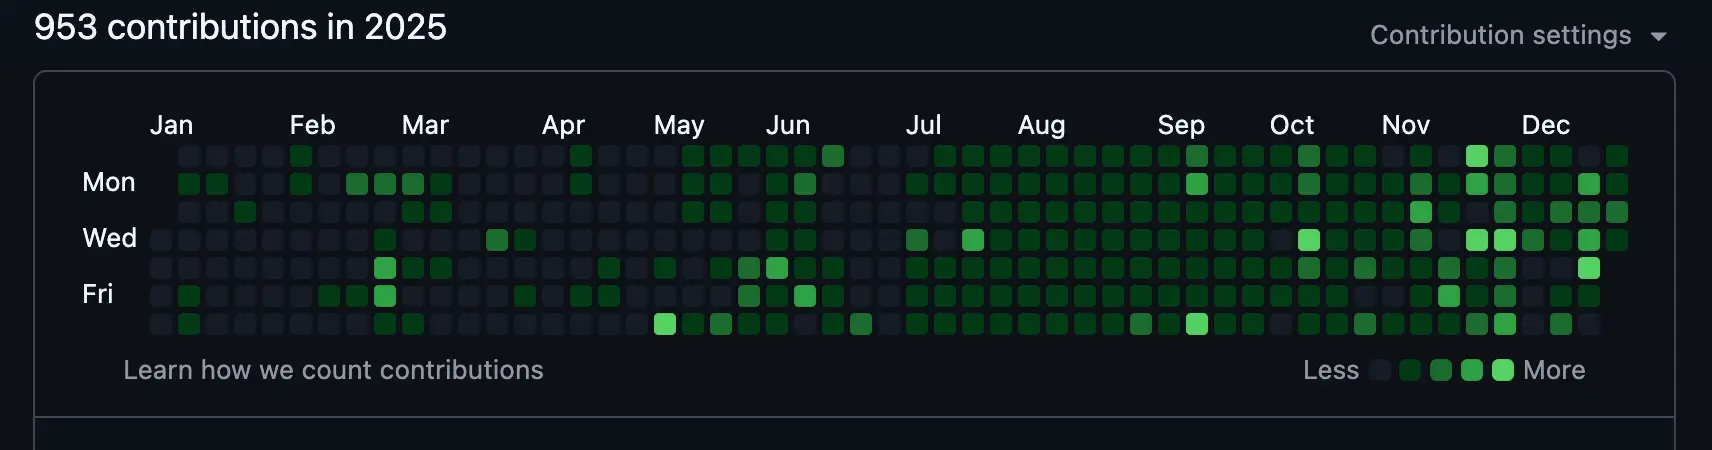Click the brightest legend swatch next to More
The width and height of the screenshot is (1712, 450).
point(1502,370)
